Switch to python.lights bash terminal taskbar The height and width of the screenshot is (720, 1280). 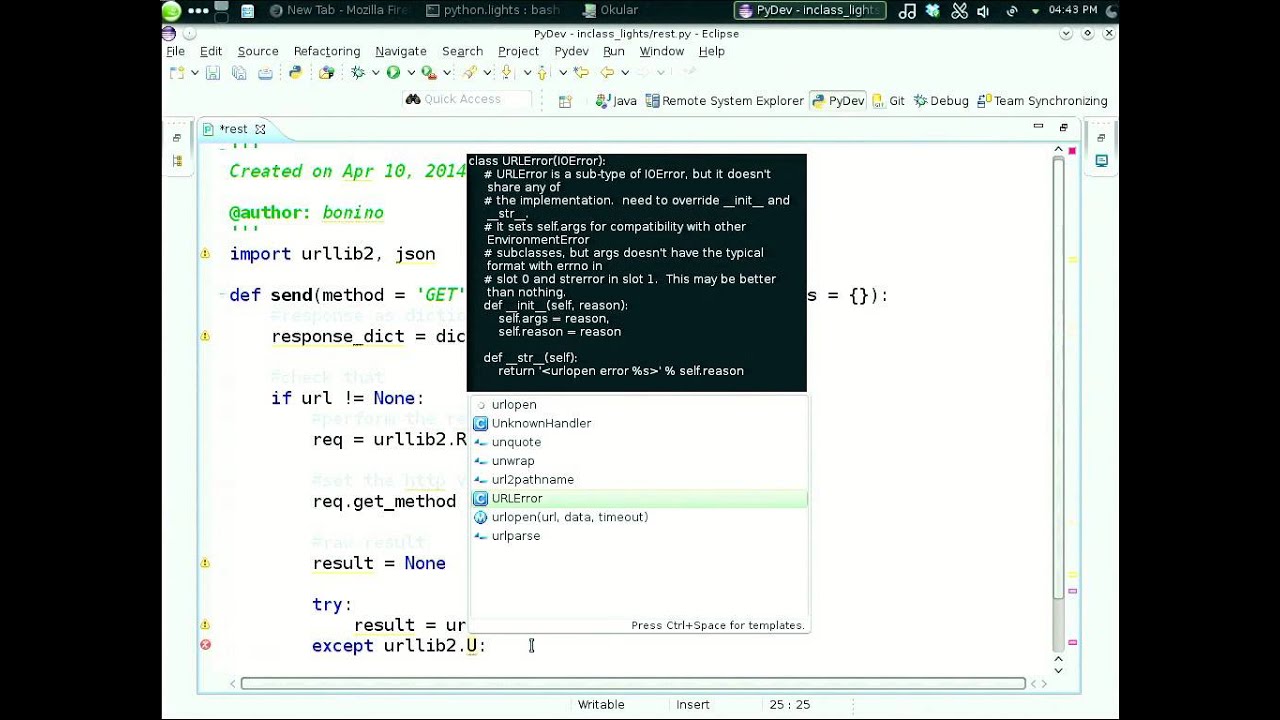click(493, 10)
